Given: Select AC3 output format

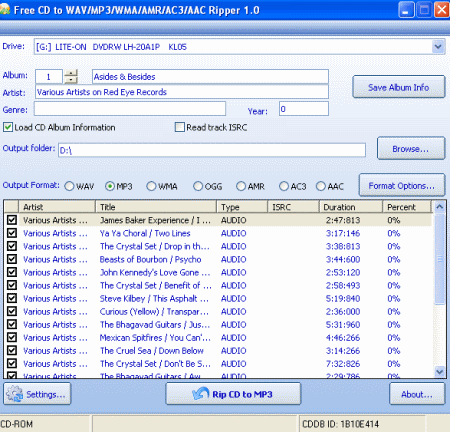Looking at the screenshot, I should click(284, 186).
